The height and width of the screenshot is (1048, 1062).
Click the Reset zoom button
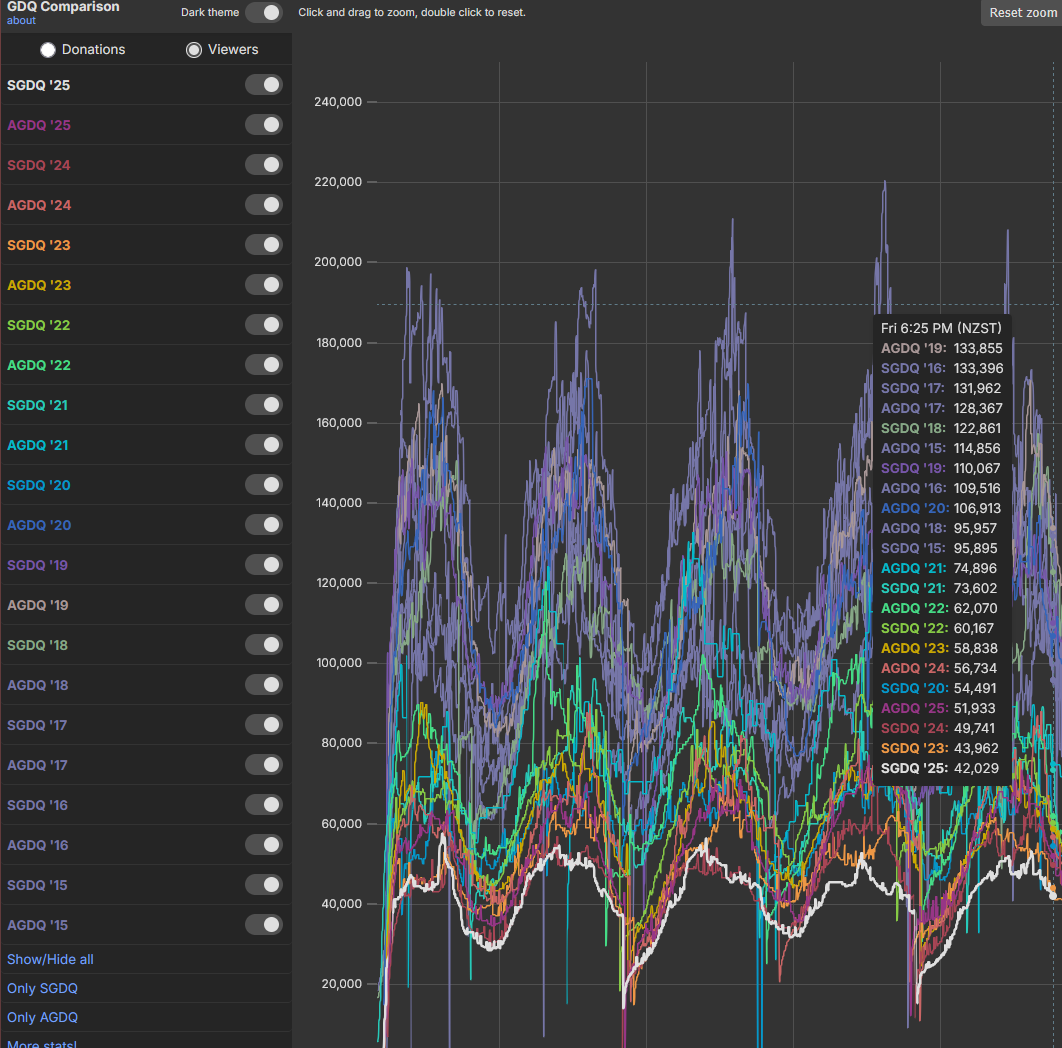(x=1023, y=13)
